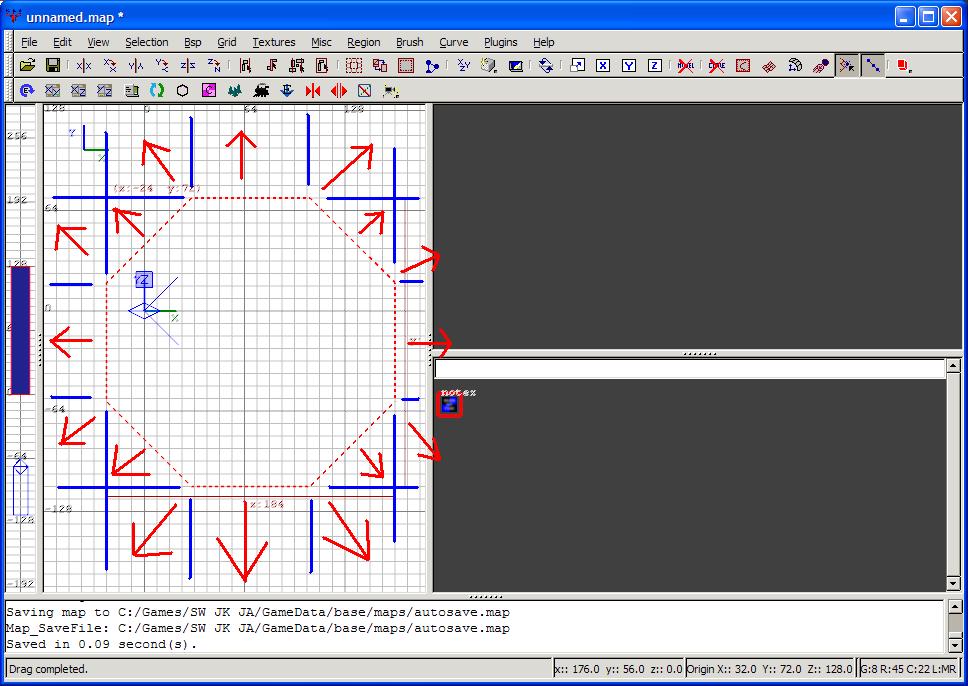This screenshot has width=968, height=686.
Task: Click the Patch Bend mode icon
Action: pos(795,65)
